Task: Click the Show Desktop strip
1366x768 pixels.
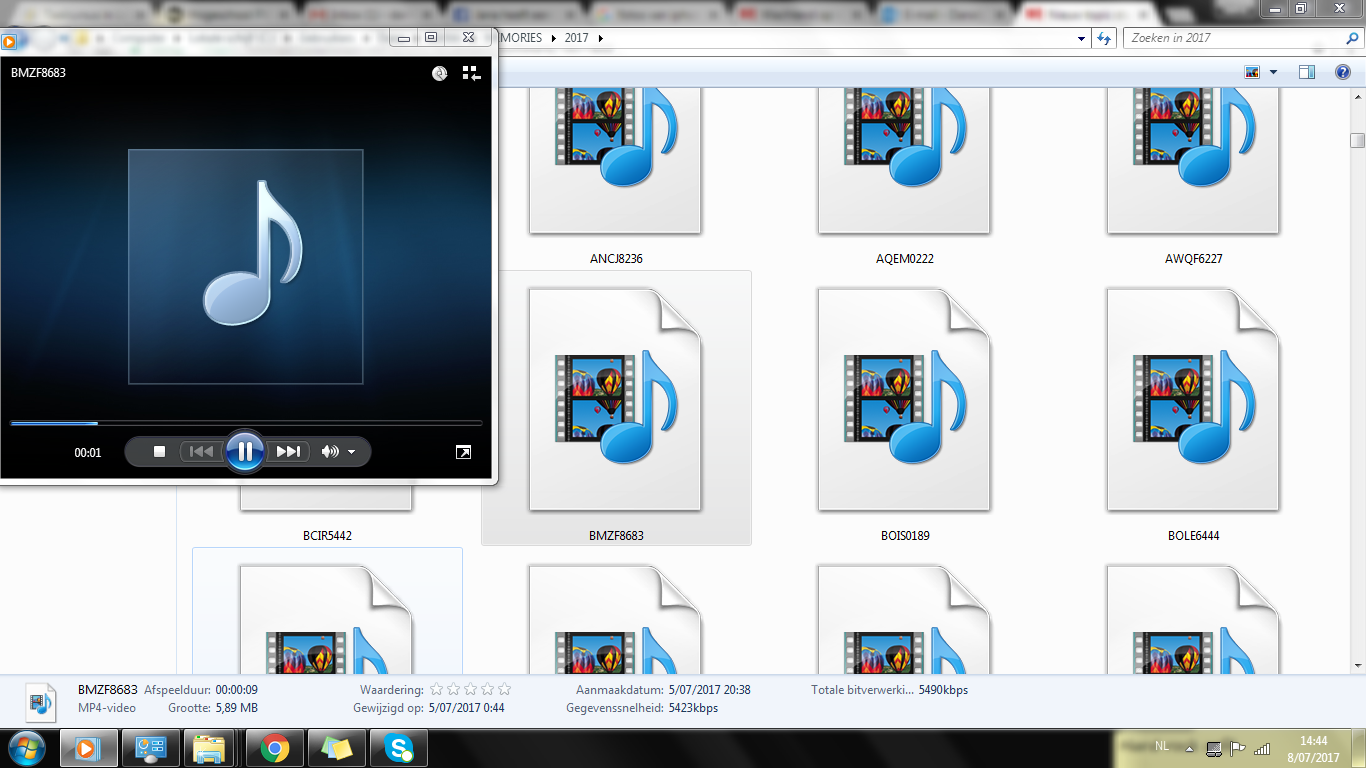Action: [x=1359, y=749]
